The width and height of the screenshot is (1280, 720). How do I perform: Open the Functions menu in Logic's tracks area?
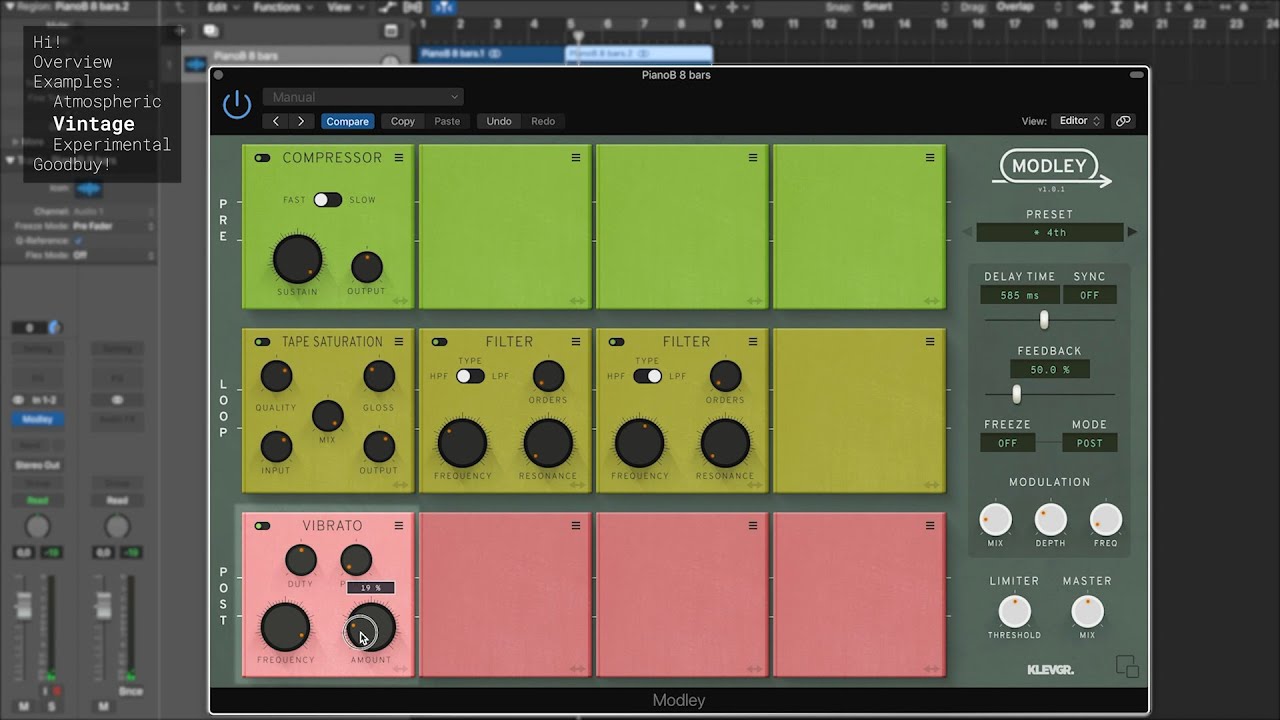(x=282, y=7)
